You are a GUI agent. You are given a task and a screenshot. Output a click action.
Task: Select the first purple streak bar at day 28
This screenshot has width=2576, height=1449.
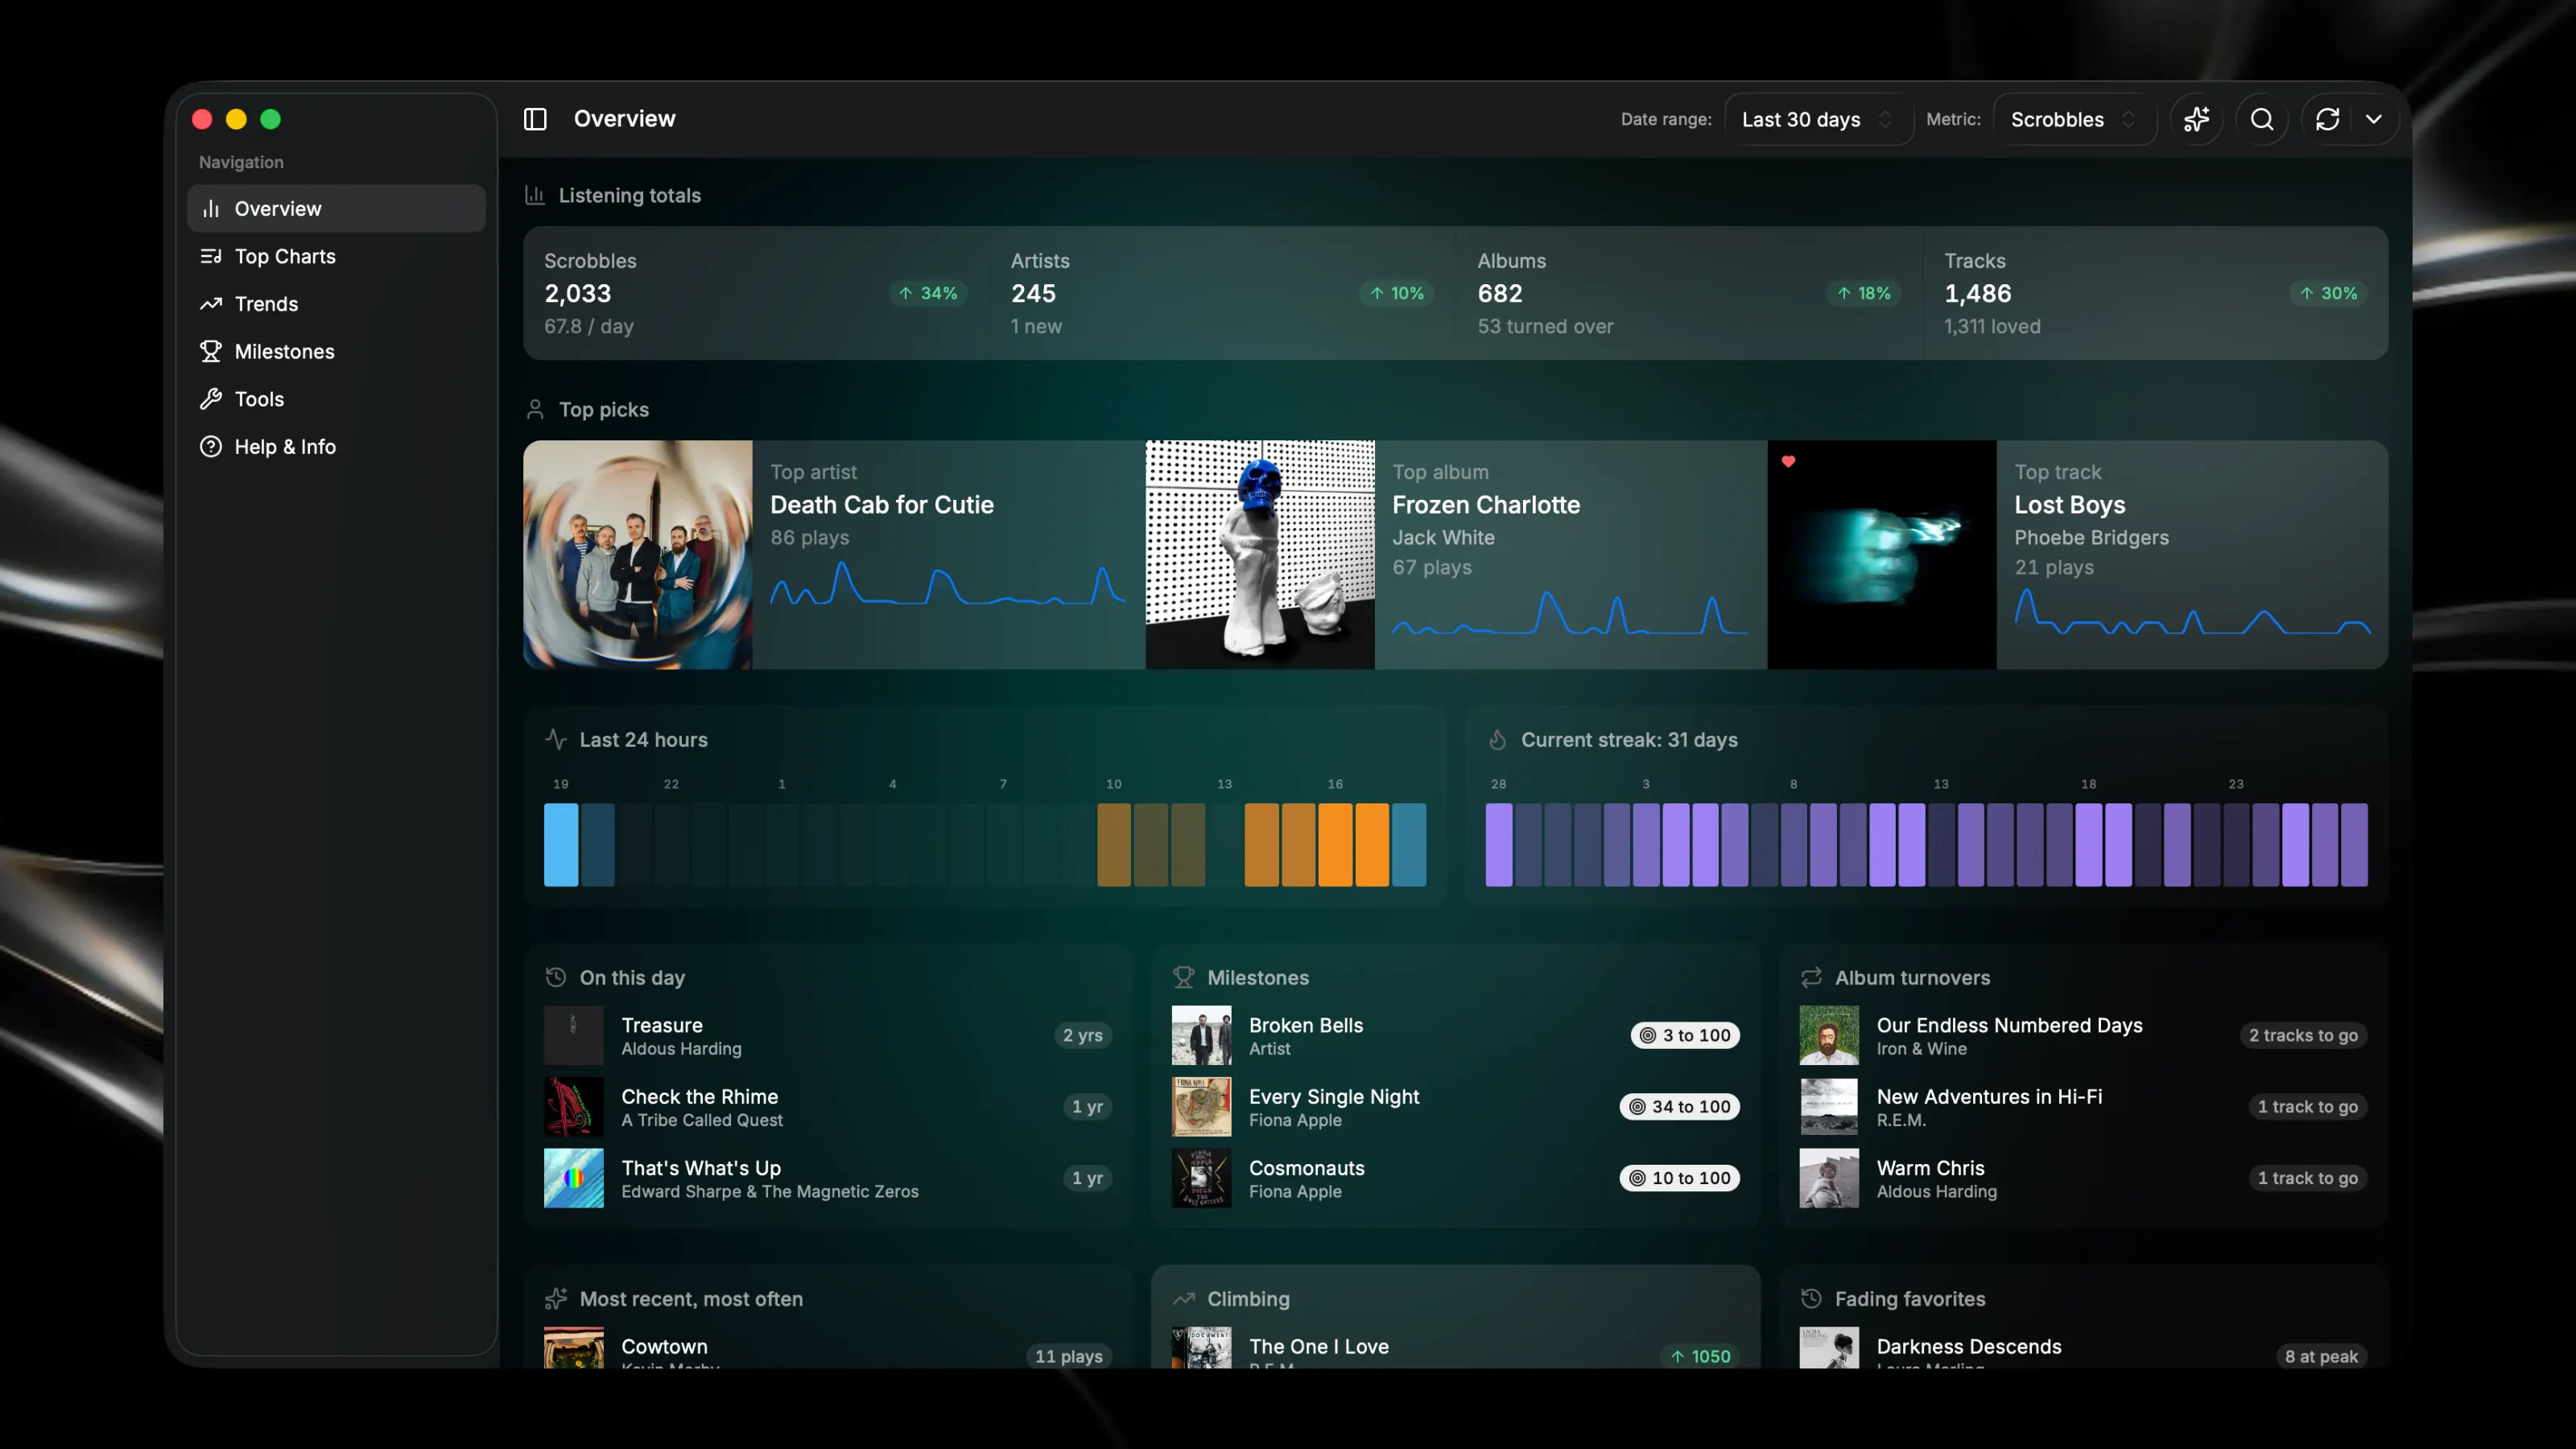point(1498,845)
